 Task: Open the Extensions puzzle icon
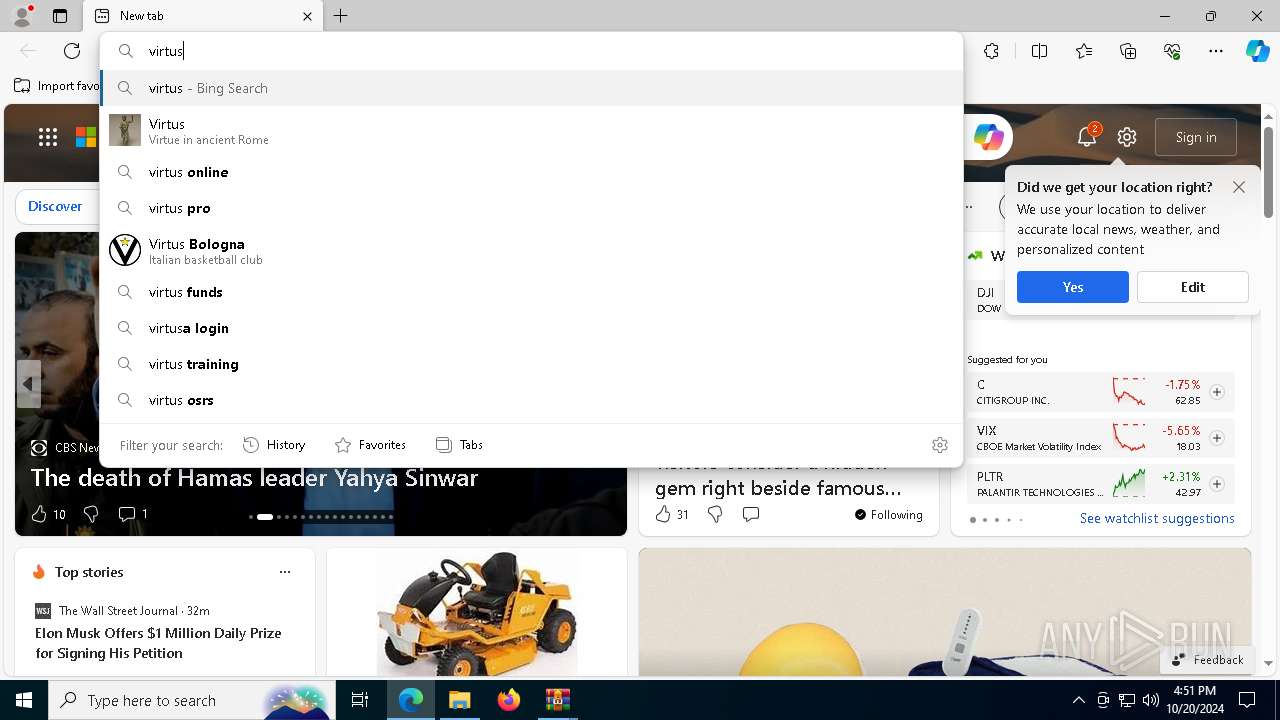pos(991,51)
